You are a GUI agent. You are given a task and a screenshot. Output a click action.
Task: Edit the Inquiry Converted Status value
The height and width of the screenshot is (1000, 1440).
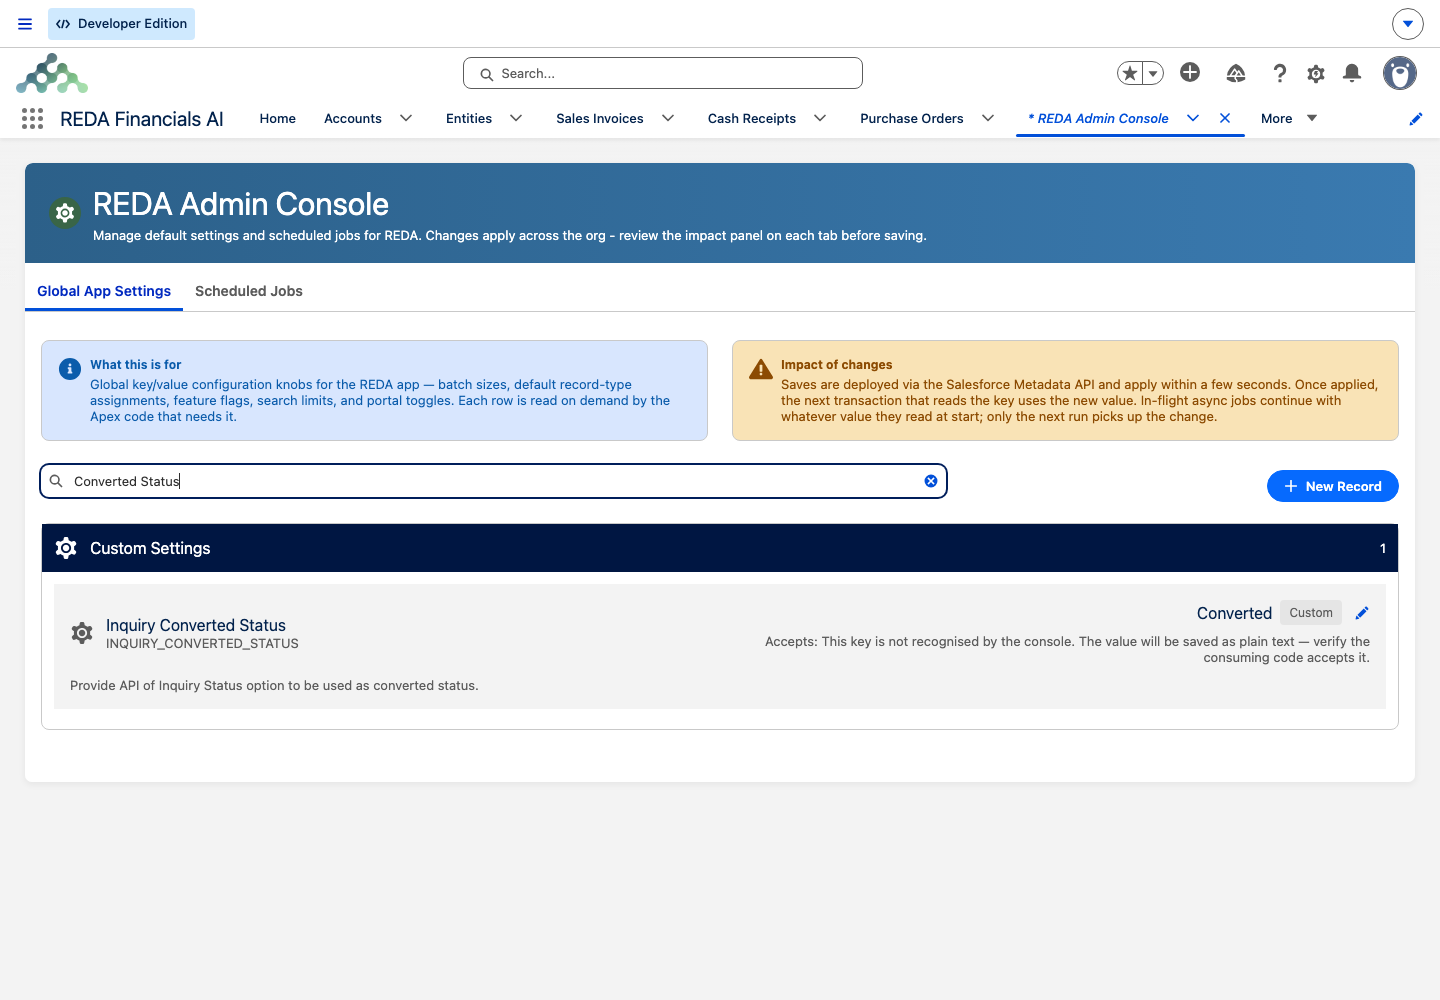point(1362,613)
